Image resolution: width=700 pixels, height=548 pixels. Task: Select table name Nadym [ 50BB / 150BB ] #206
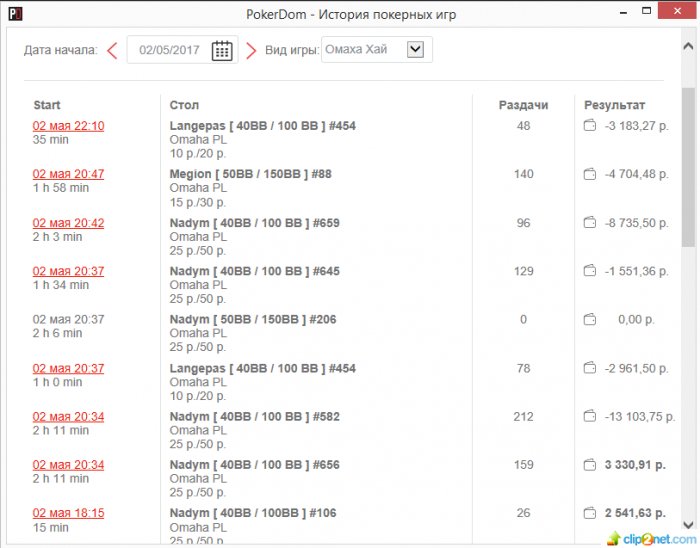pos(253,320)
